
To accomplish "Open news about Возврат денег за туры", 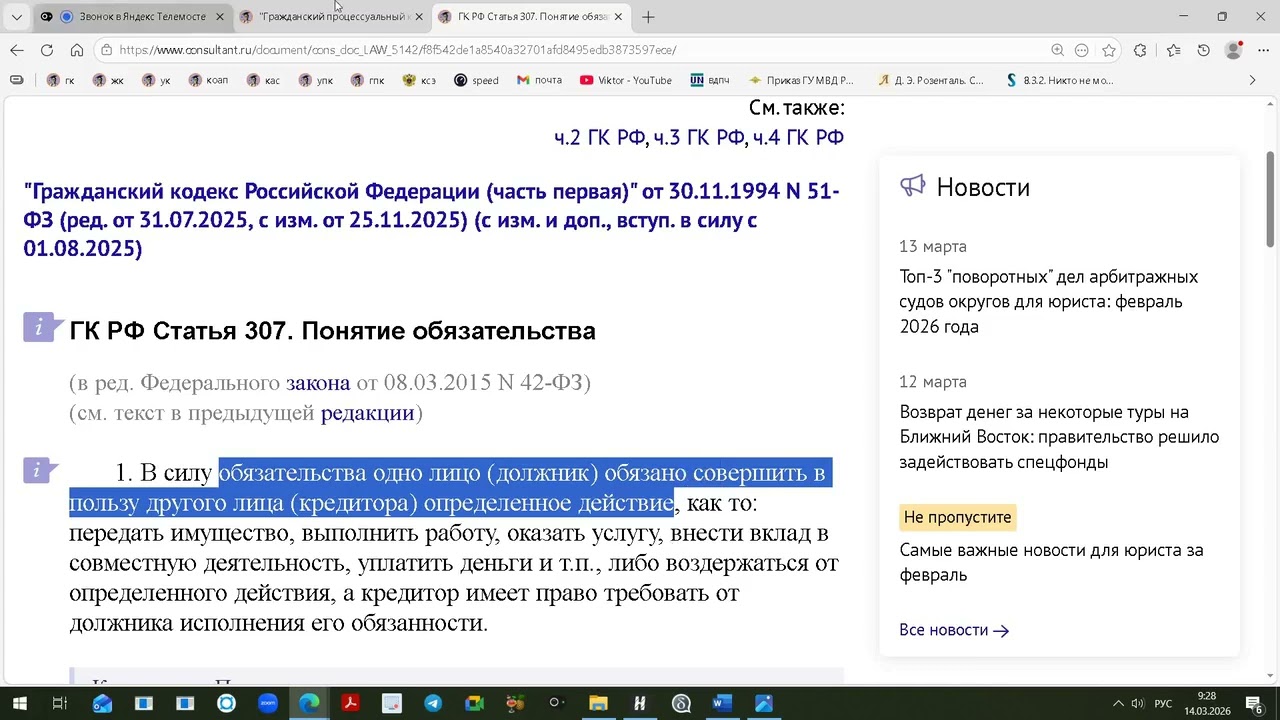I will [x=1059, y=437].
